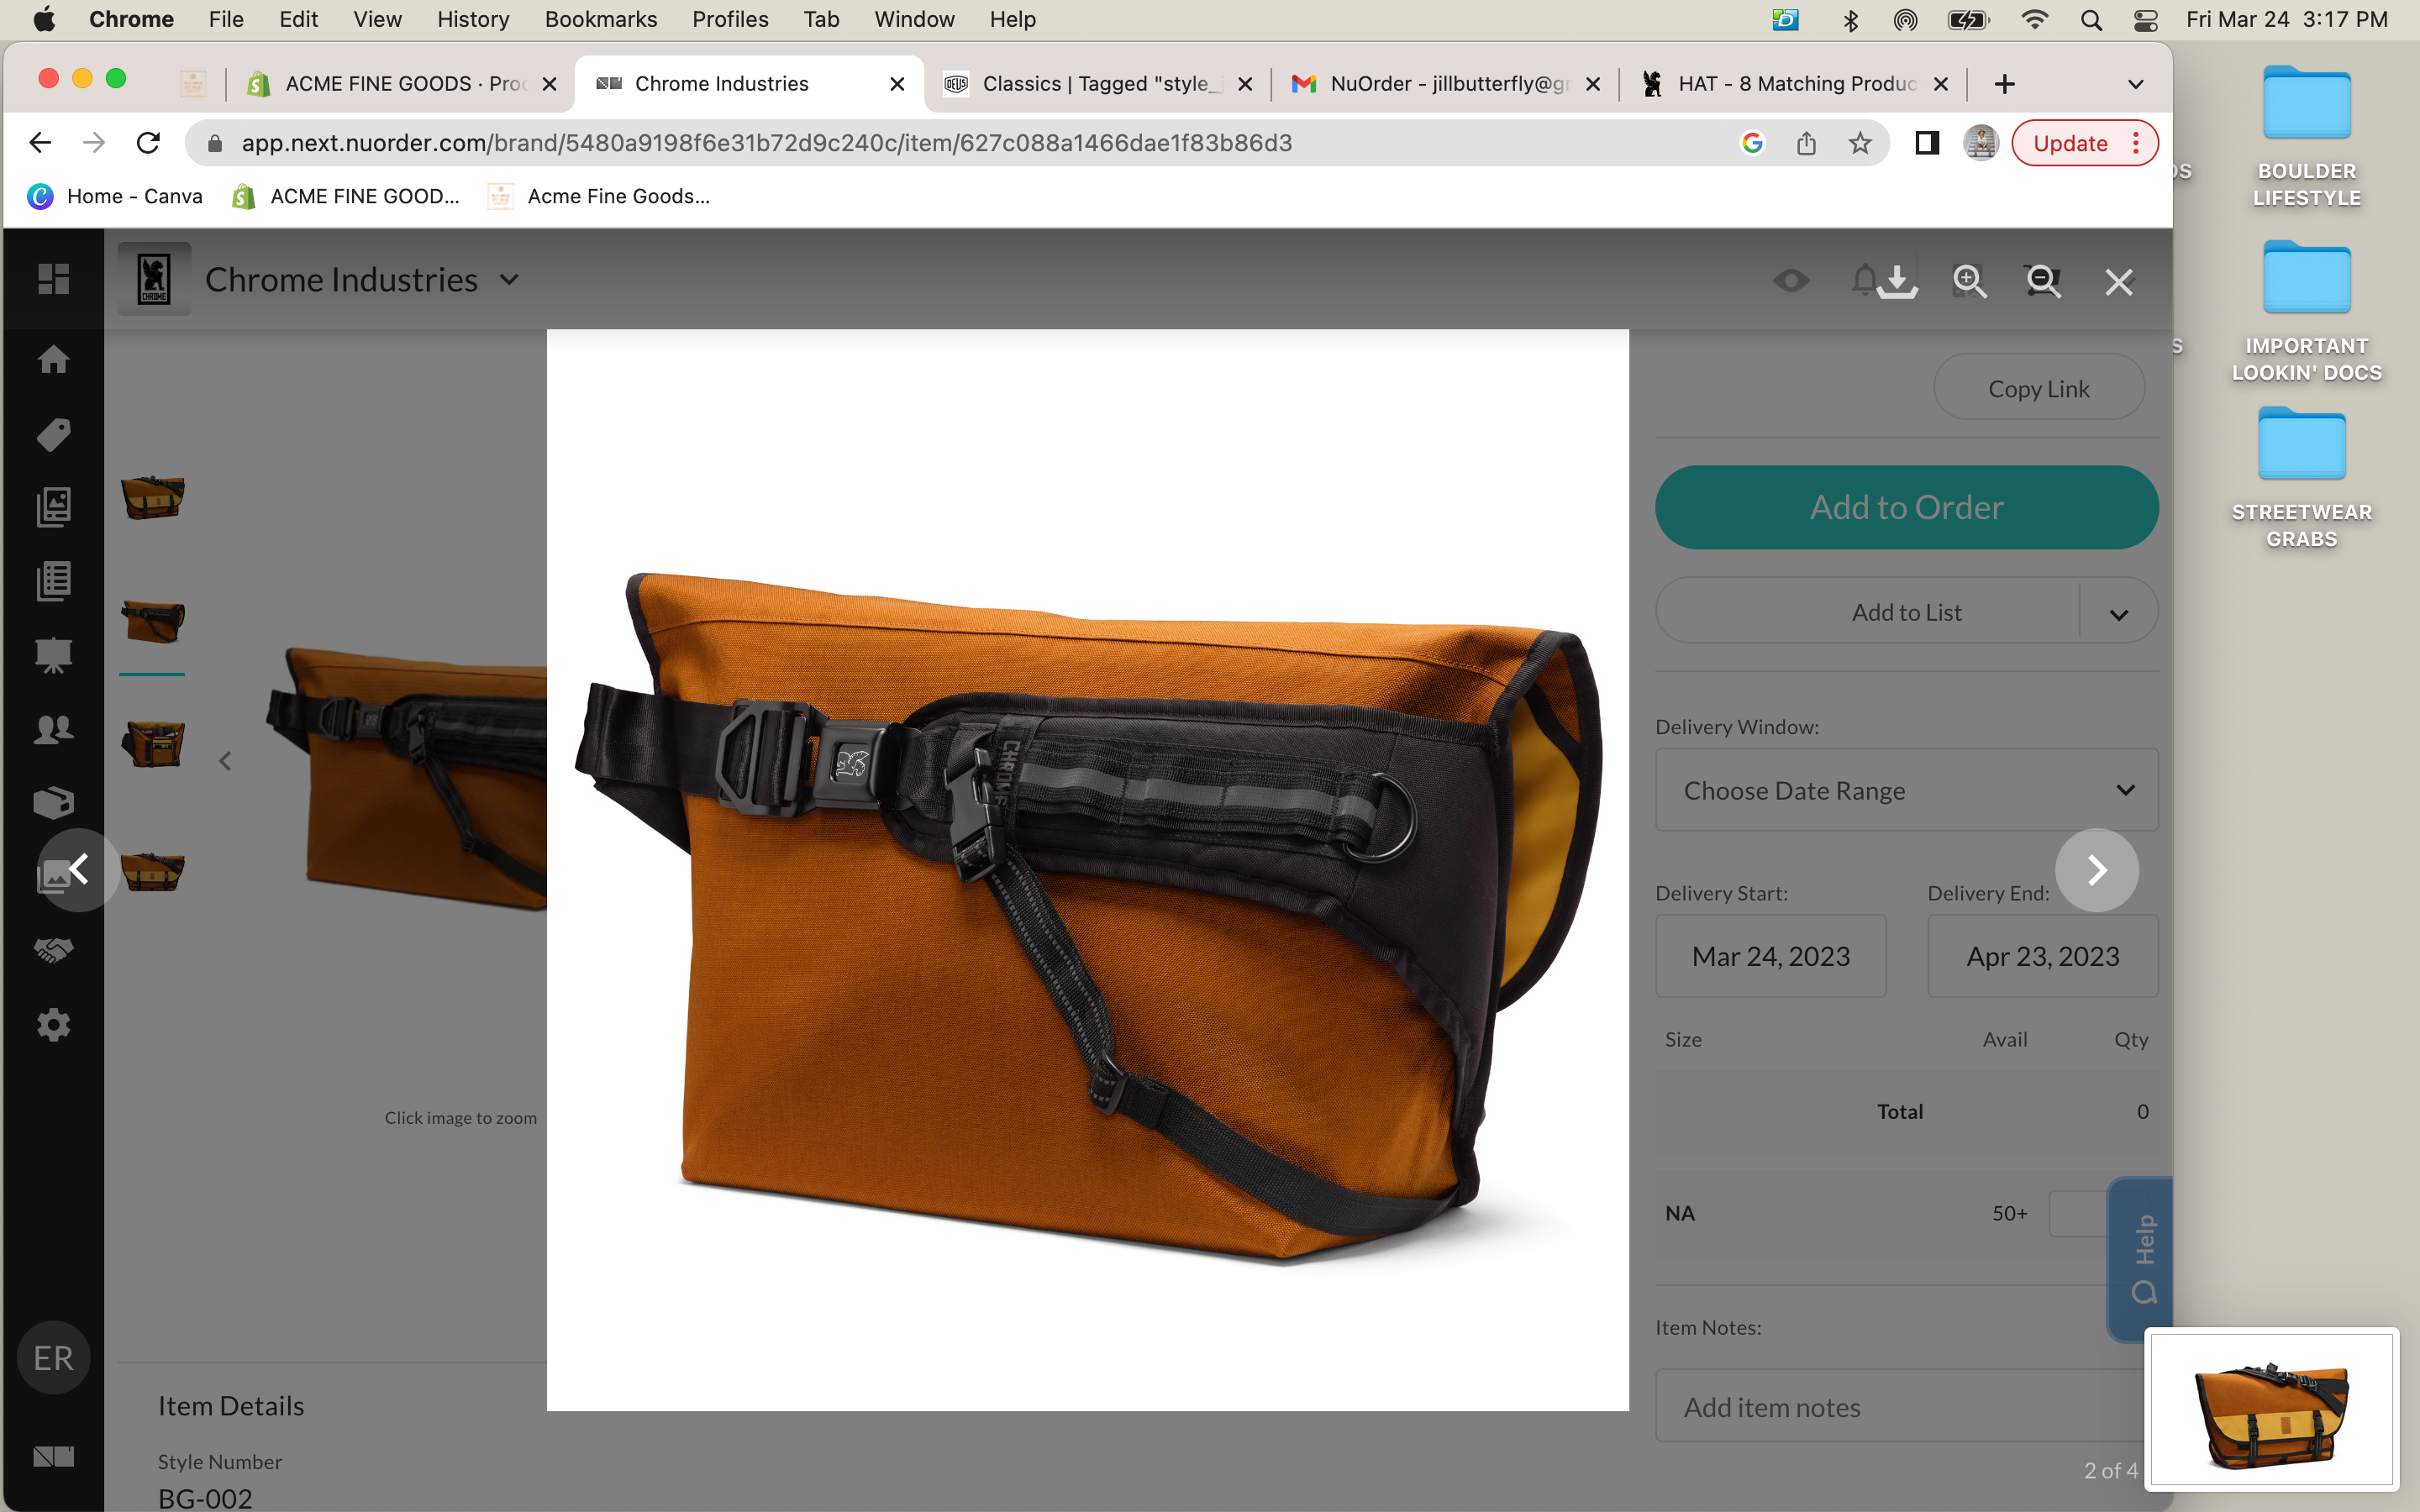Click Delivery End date field
The width and height of the screenshot is (2420, 1512).
point(2042,956)
